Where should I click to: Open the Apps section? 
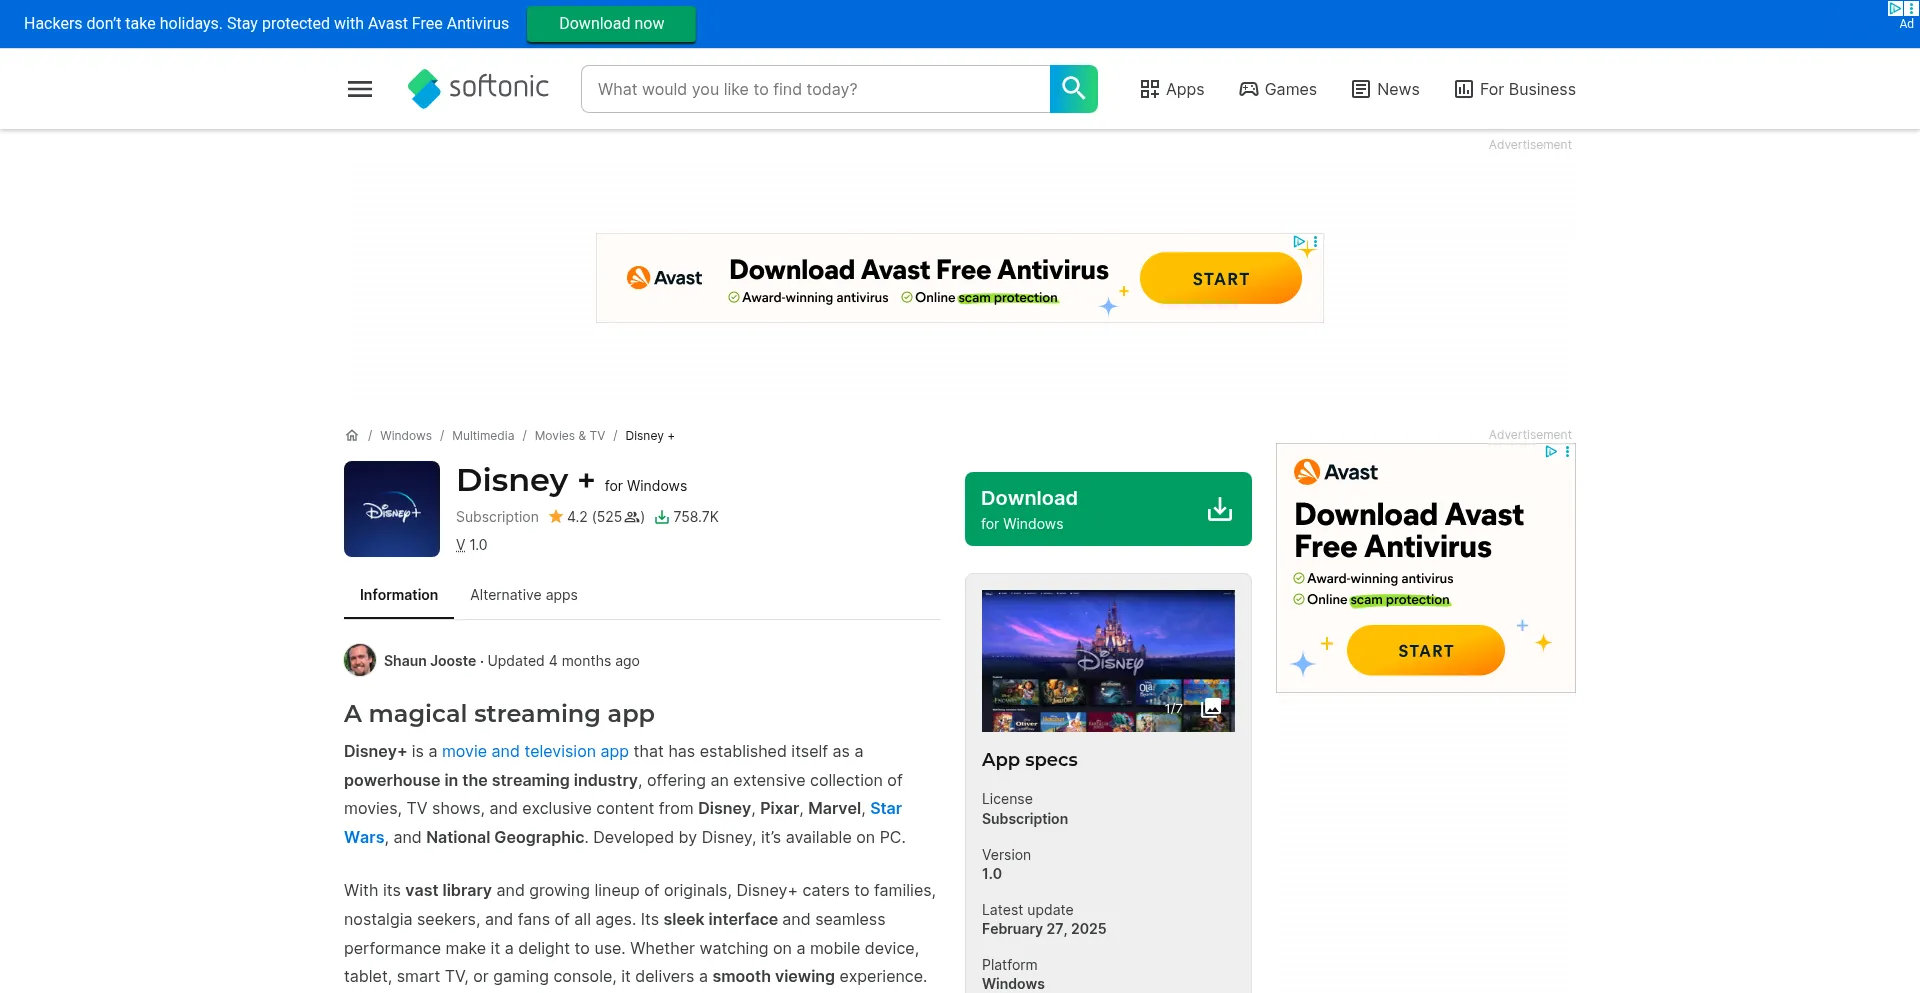coord(1172,89)
